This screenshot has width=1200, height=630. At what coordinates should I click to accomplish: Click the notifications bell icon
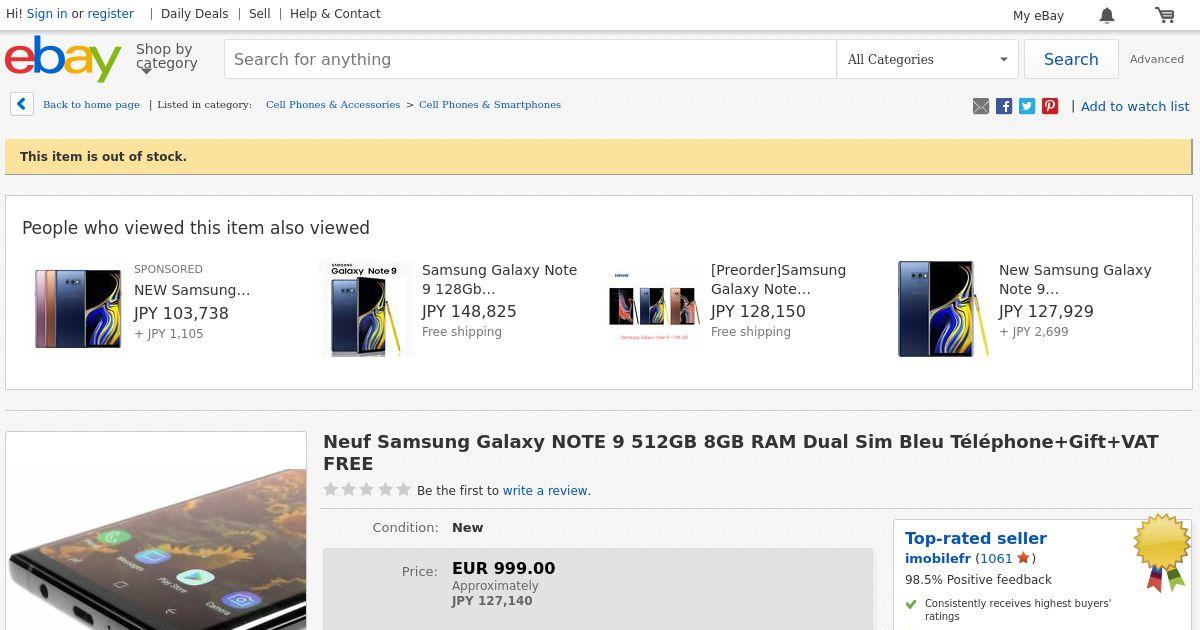[1107, 15]
